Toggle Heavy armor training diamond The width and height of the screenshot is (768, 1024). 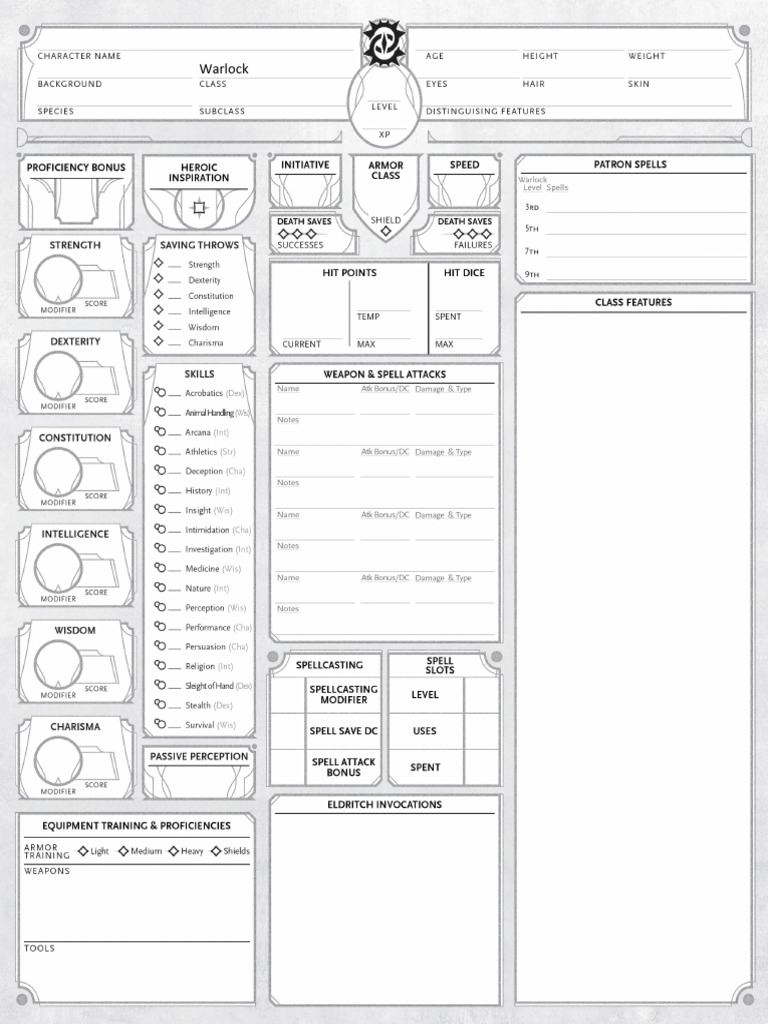click(x=173, y=851)
